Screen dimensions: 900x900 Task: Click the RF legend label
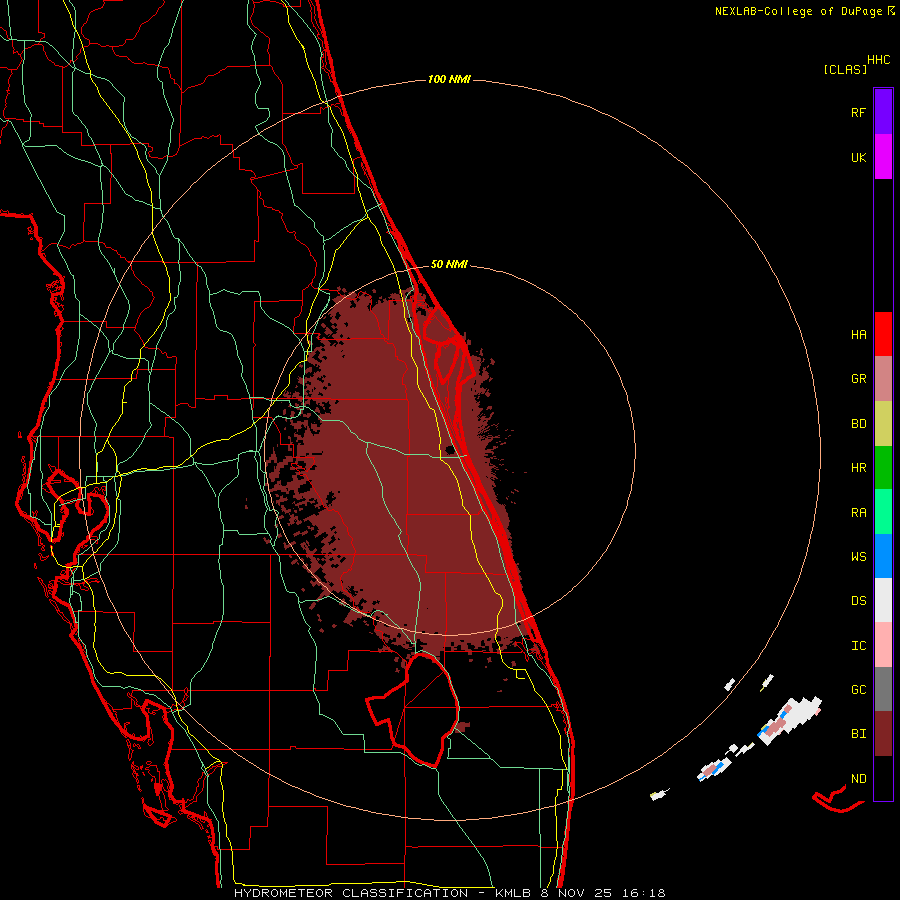coord(858,113)
